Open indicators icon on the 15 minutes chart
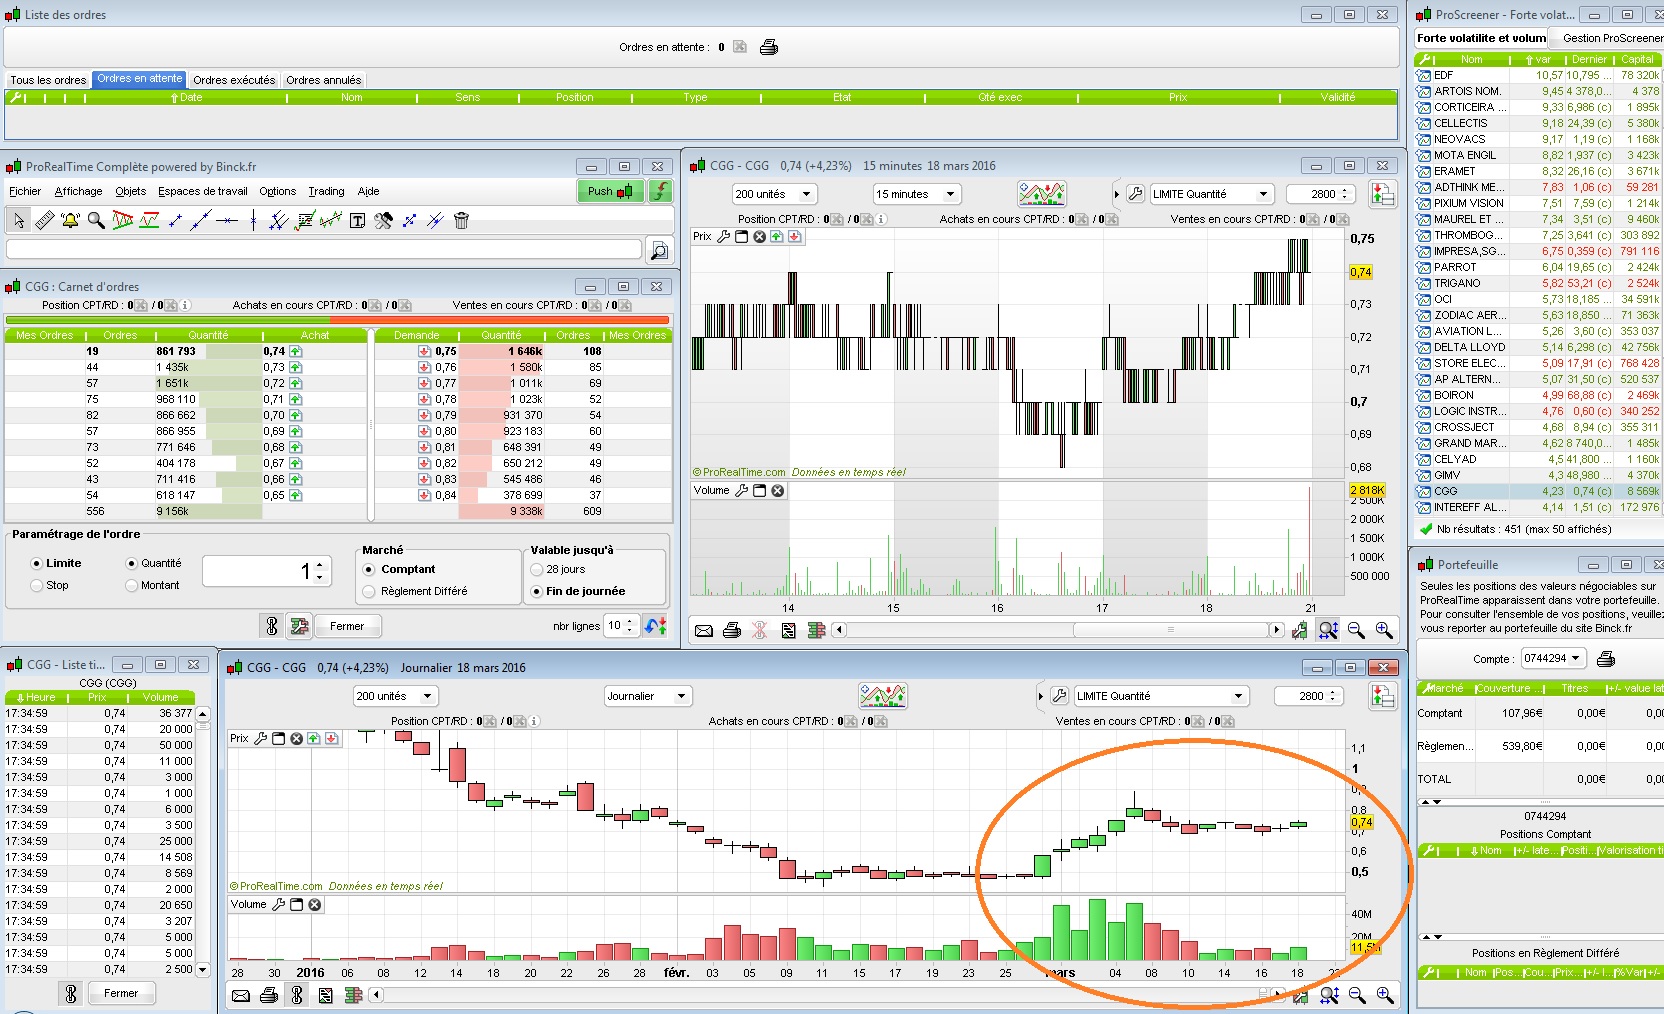The width and height of the screenshot is (1664, 1014). click(x=1041, y=194)
